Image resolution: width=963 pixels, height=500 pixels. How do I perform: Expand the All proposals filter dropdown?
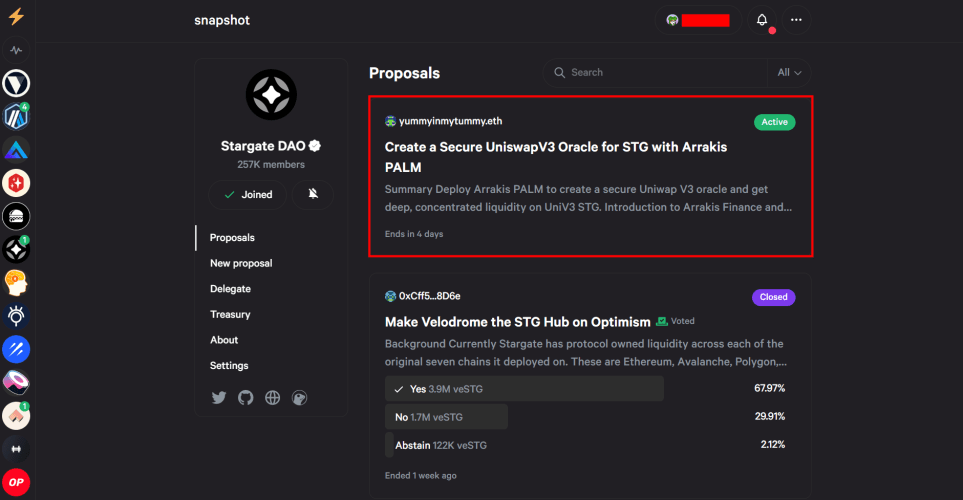pos(789,72)
